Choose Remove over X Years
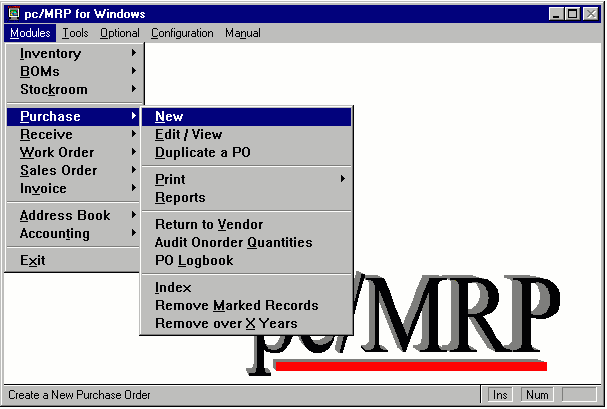The height and width of the screenshot is (409, 607). [x=247, y=323]
